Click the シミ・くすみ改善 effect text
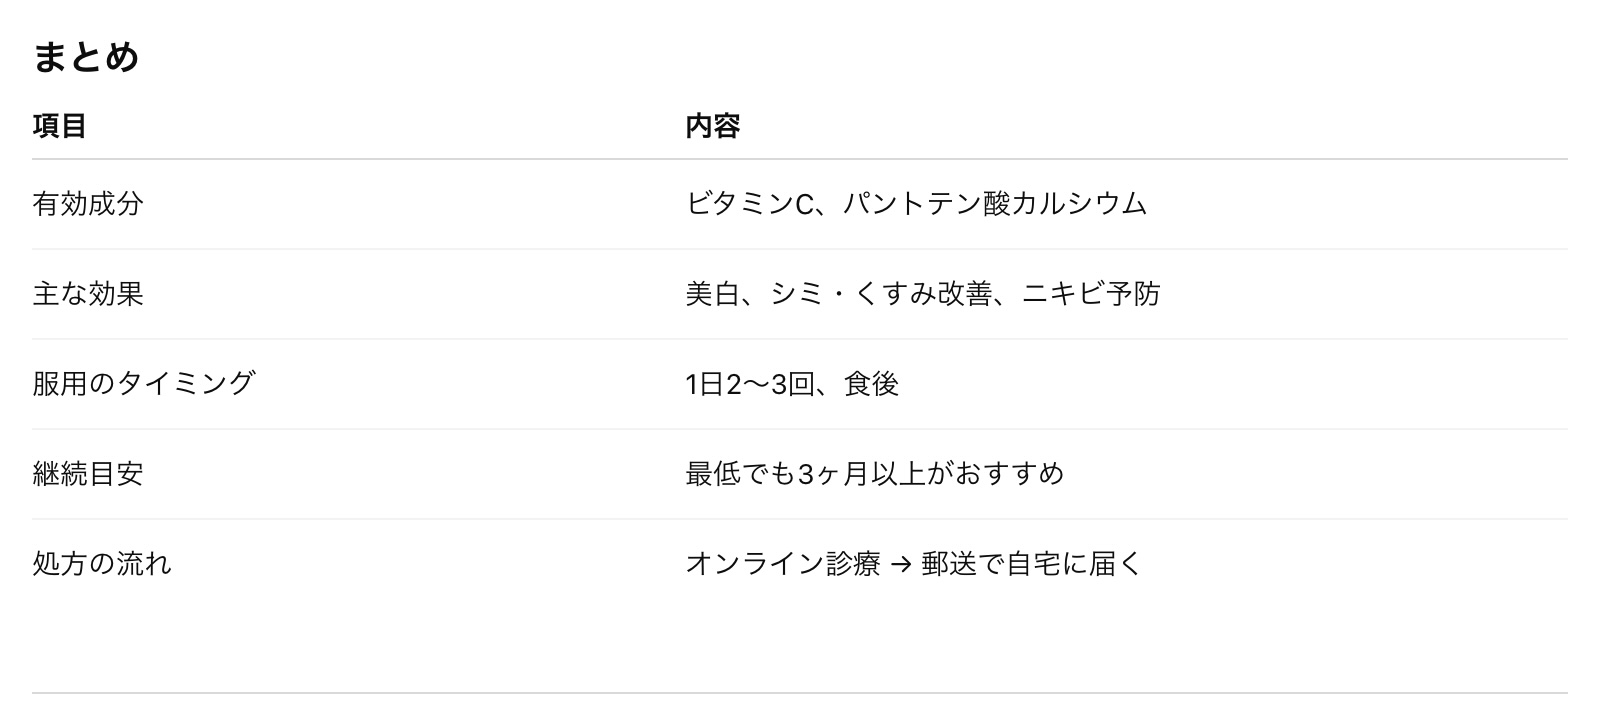Screen dimensions: 1604x728 [881, 294]
